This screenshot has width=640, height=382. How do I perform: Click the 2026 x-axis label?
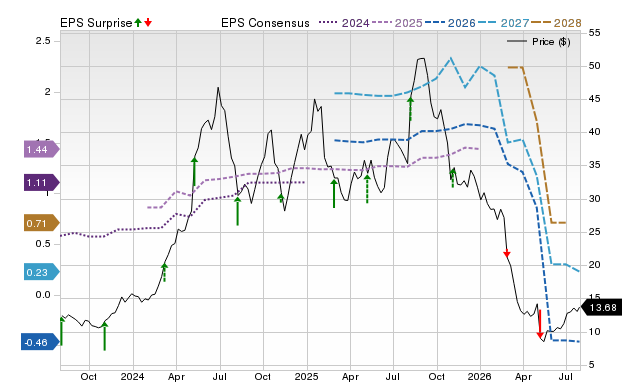[x=480, y=376]
